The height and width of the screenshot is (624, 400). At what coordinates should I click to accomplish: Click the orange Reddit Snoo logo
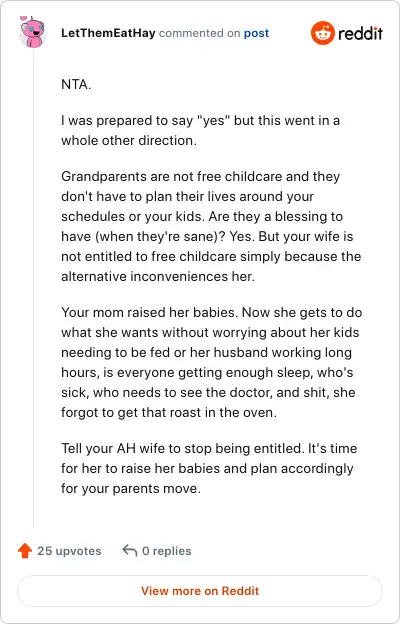pos(322,33)
